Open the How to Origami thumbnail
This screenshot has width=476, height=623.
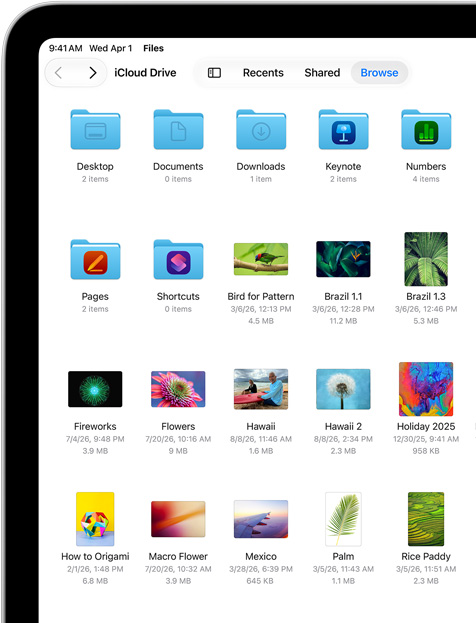pos(95,519)
